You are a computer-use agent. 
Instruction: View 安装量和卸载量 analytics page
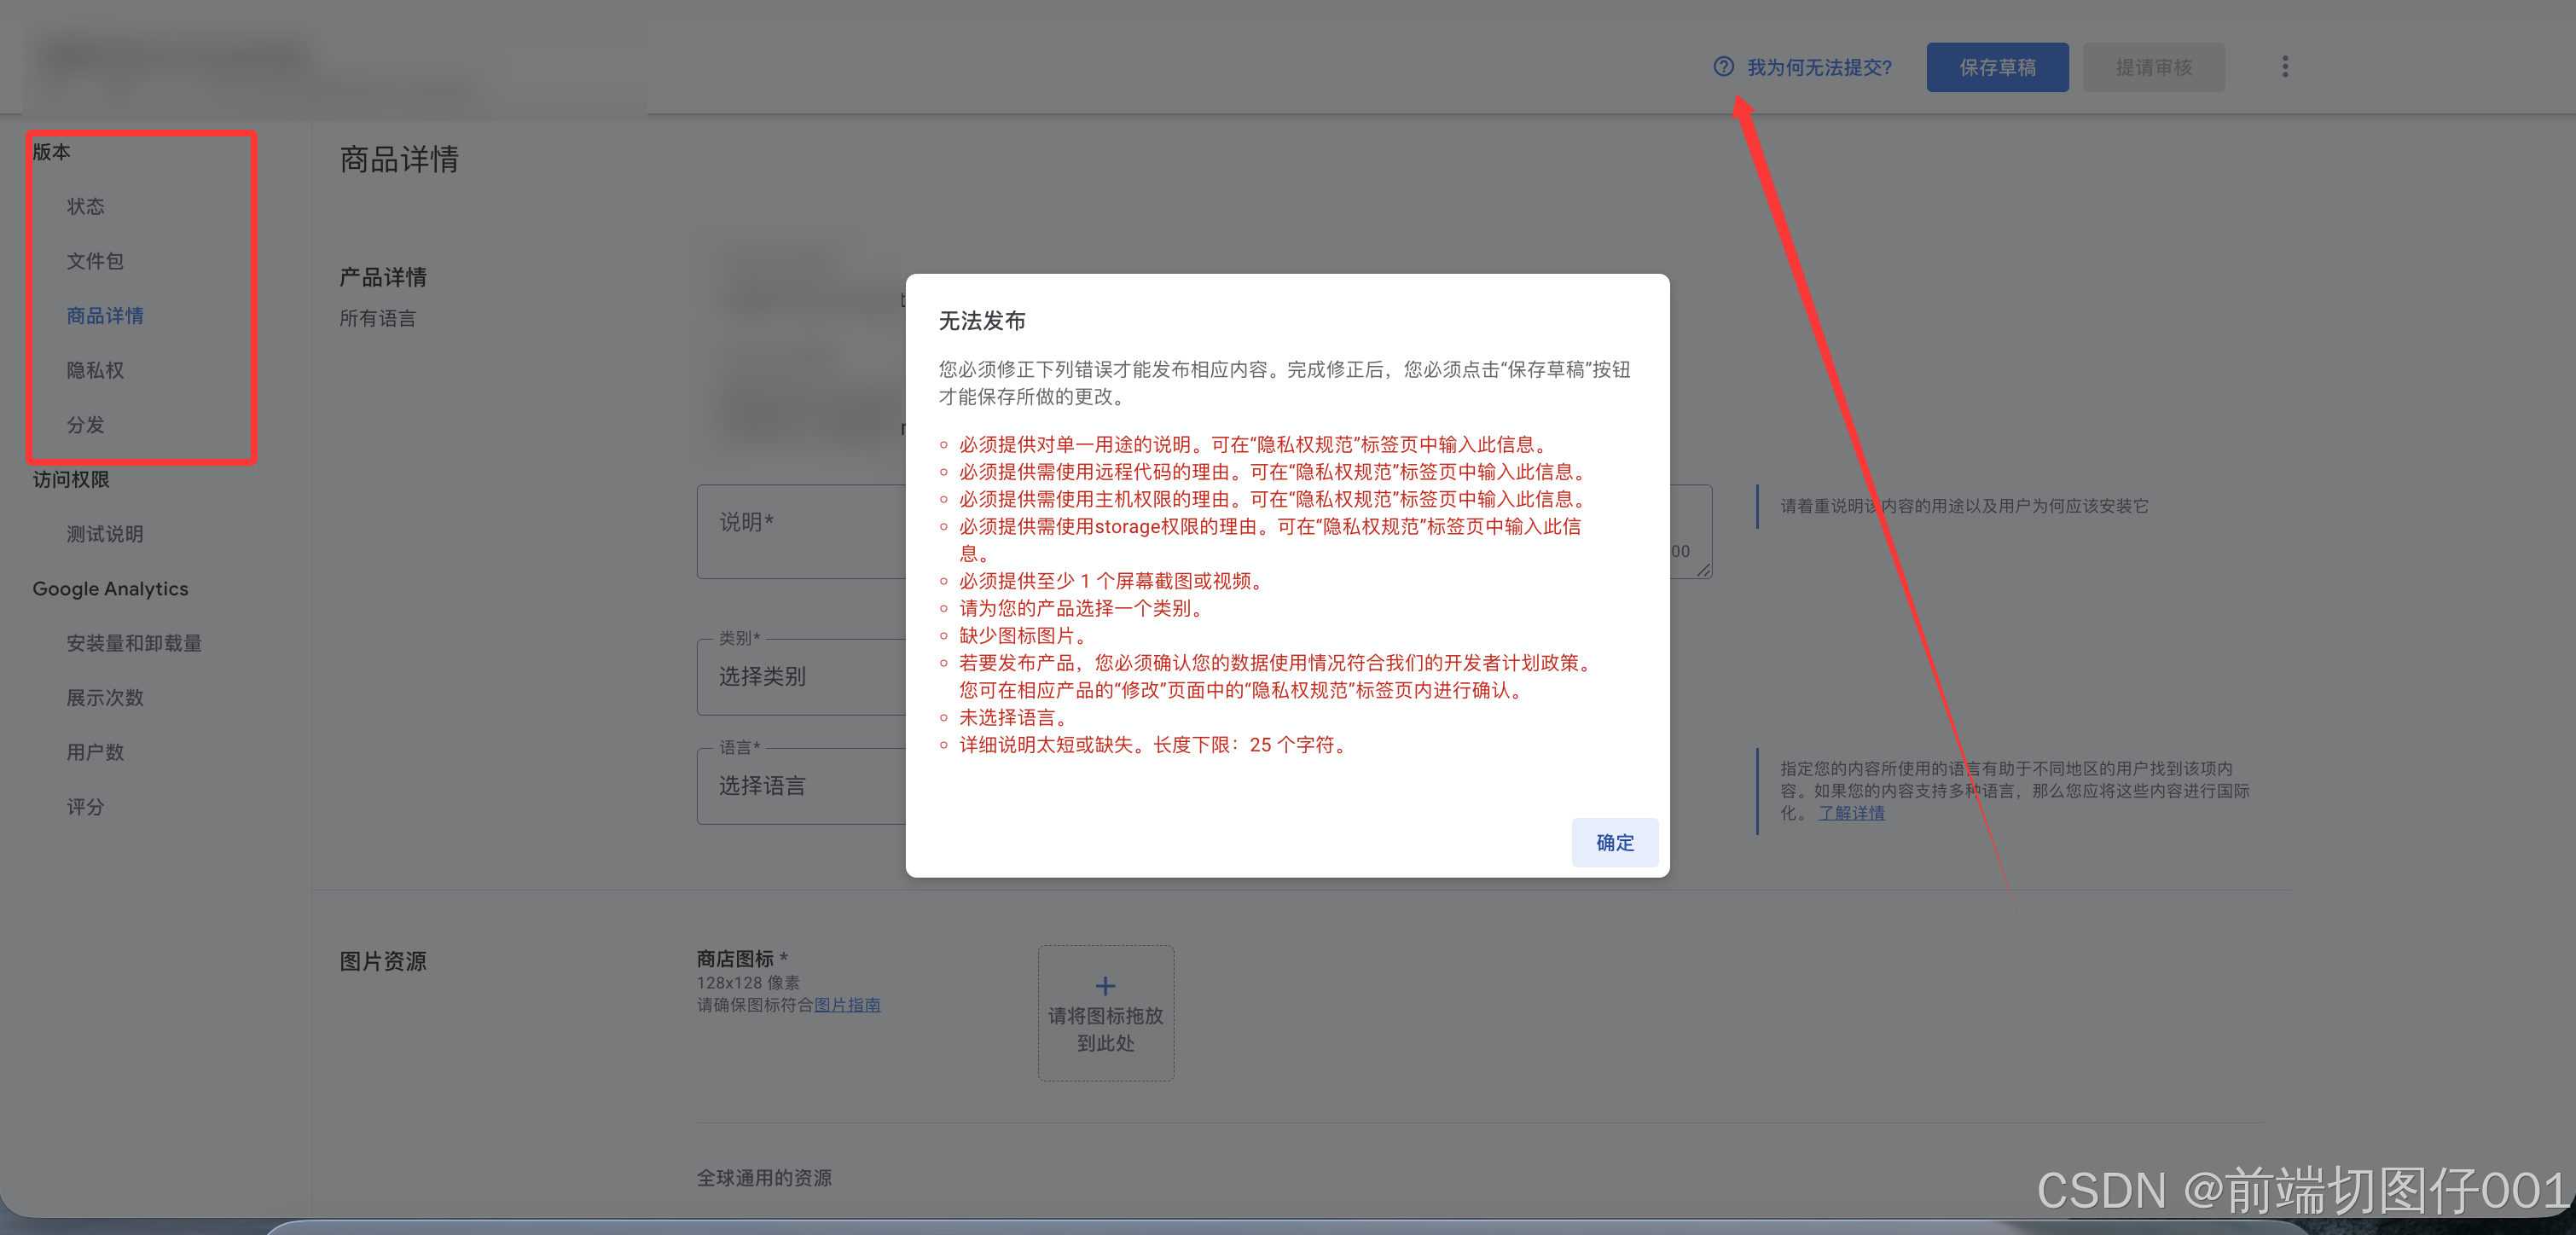(134, 643)
